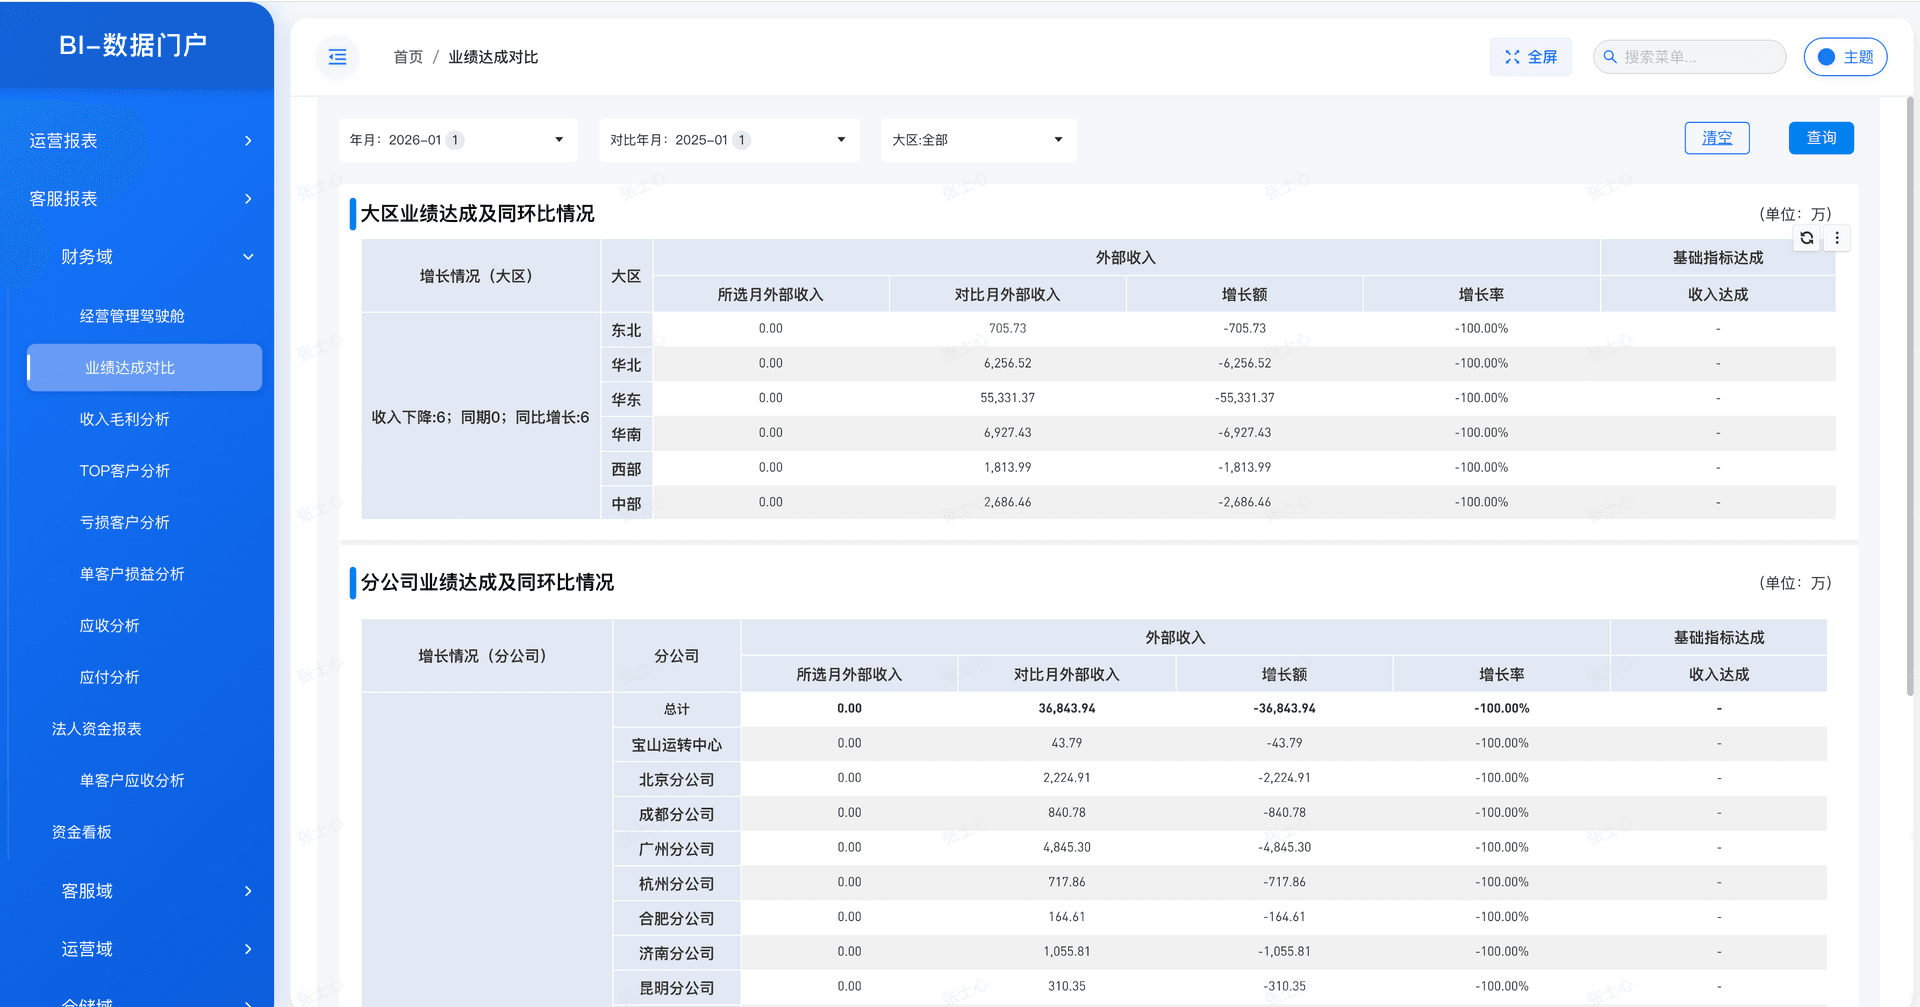This screenshot has width=1920, height=1007.
Task: Click the 查询 query button
Action: click(1820, 138)
